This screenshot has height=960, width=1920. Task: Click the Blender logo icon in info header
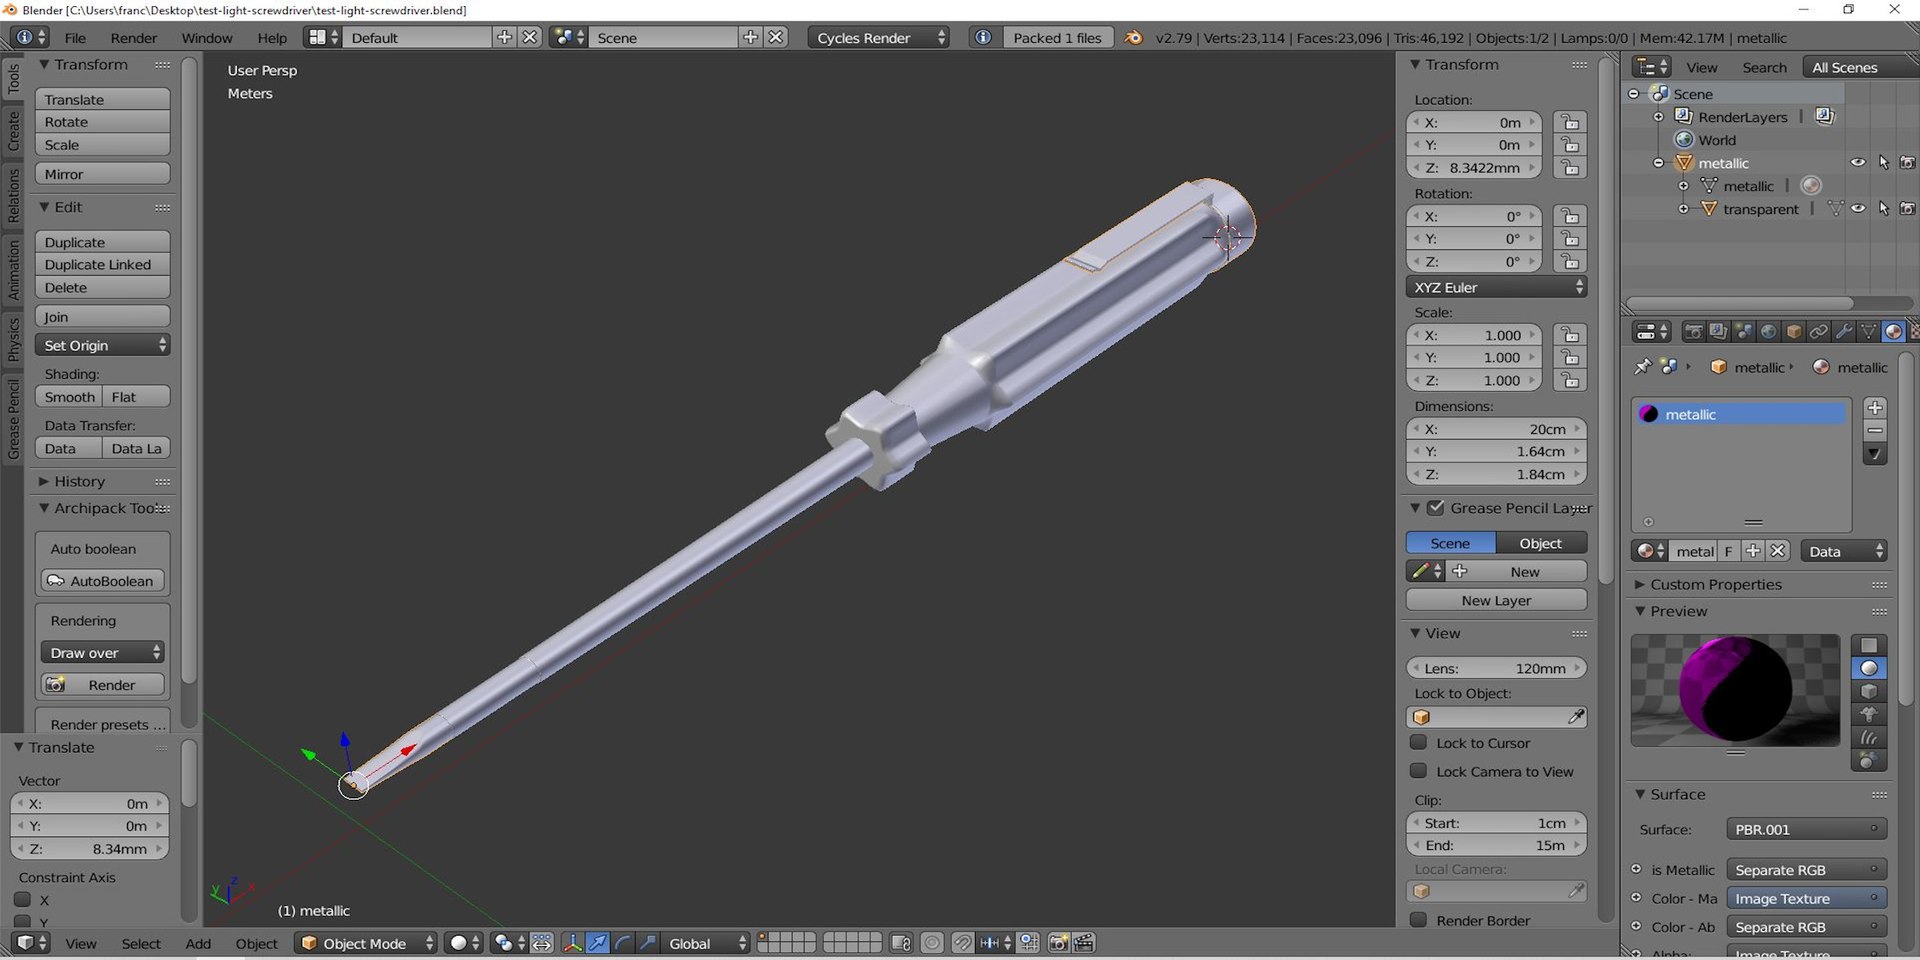pos(1133,37)
